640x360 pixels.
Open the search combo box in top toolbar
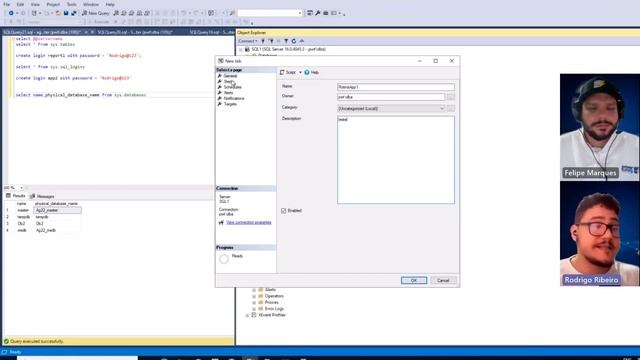[x=269, y=13]
